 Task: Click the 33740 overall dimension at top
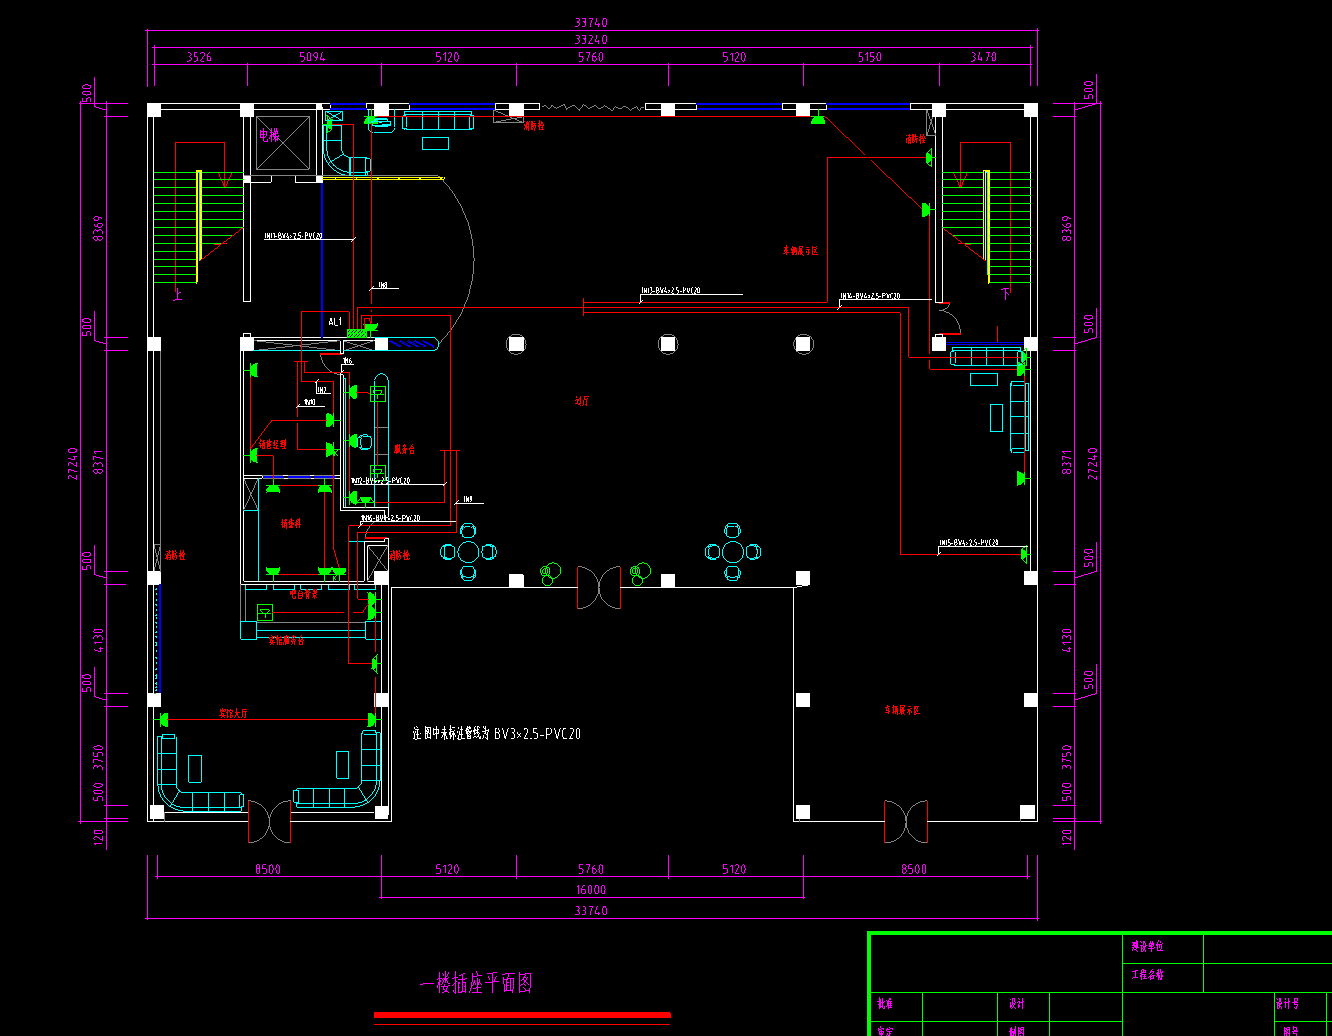(591, 22)
